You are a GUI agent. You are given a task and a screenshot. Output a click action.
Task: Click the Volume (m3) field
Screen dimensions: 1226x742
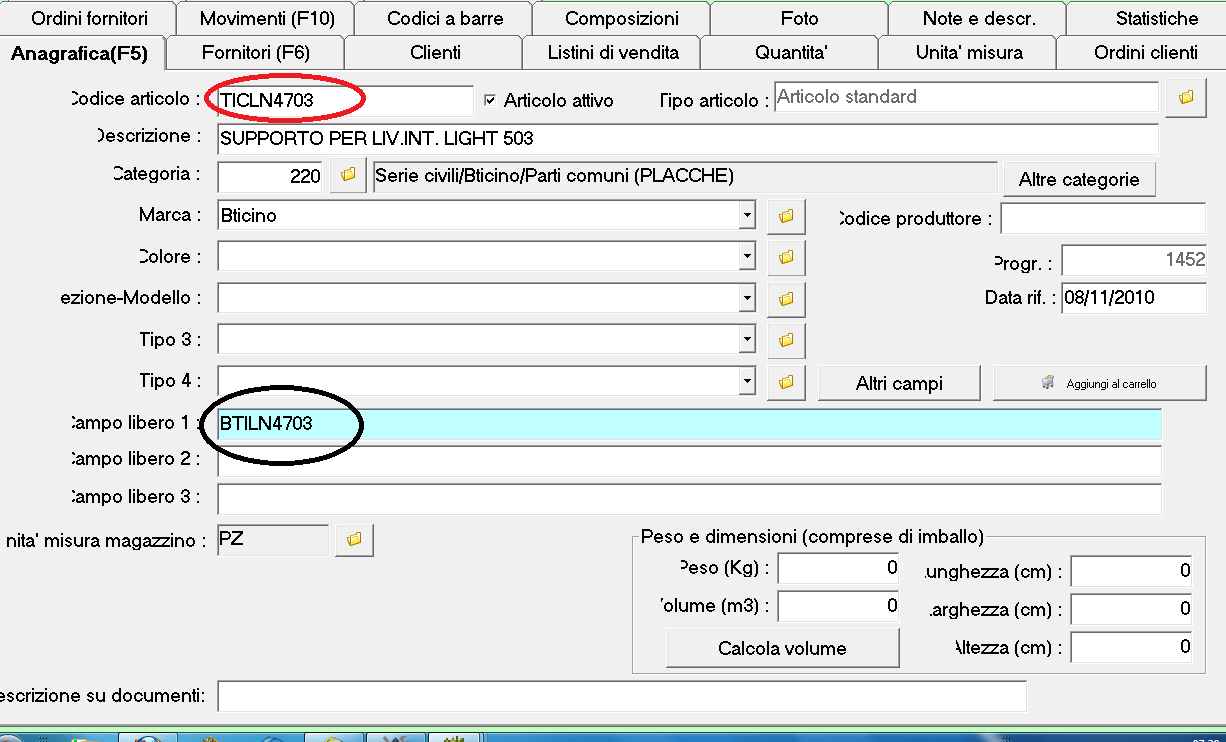tap(838, 606)
